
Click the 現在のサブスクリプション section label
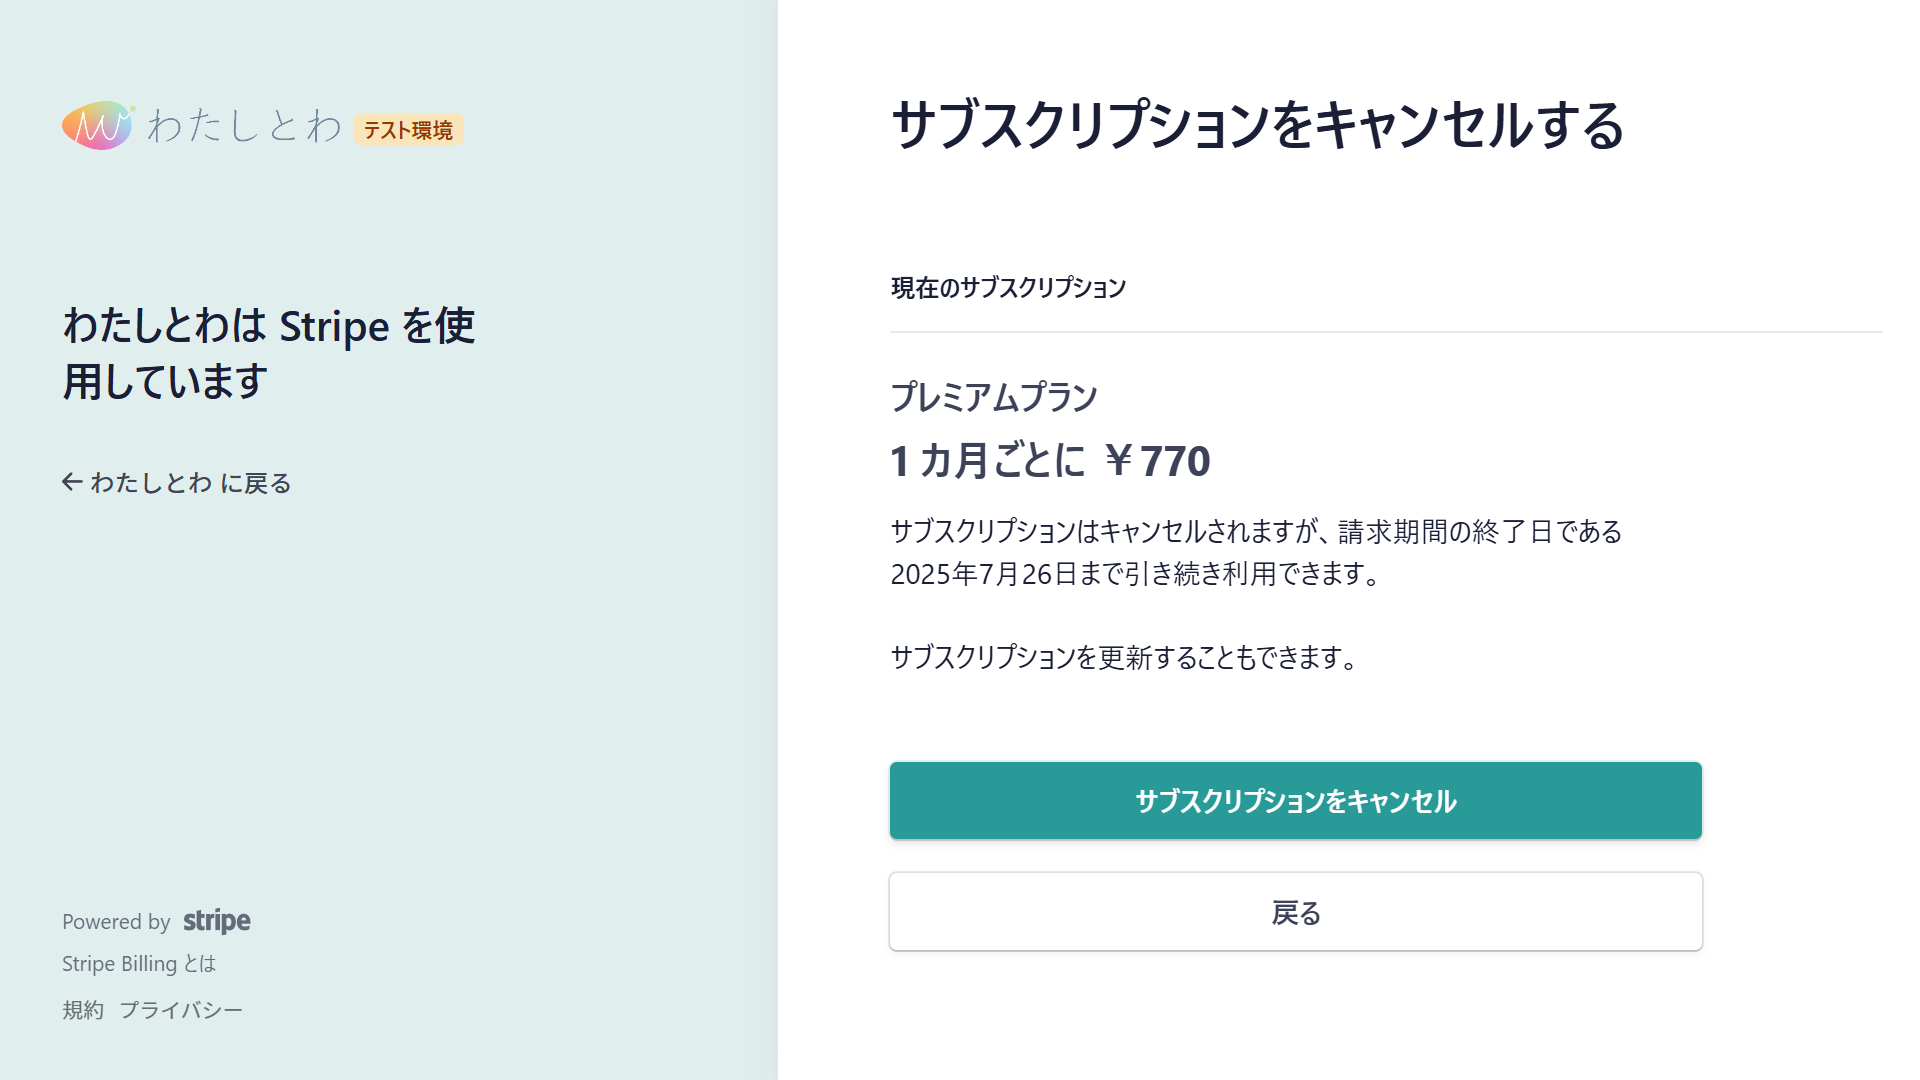click(1008, 288)
